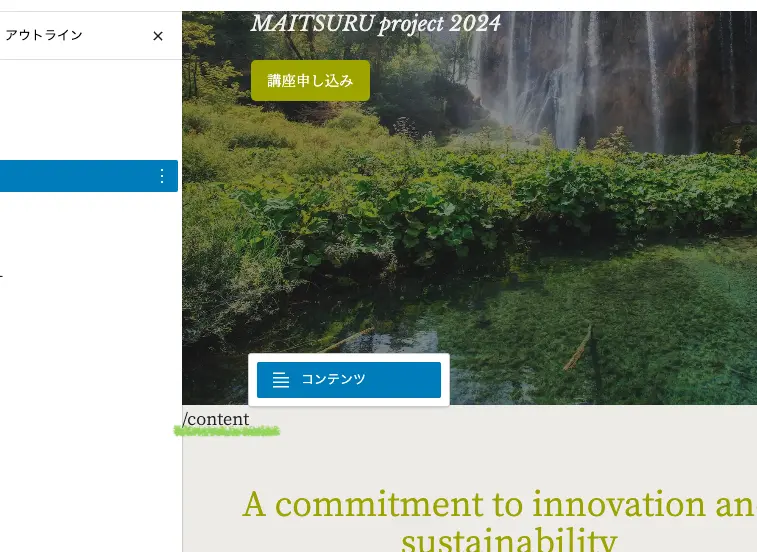The height and width of the screenshot is (552, 757).
Task: Click the green squiggle under /content
Action: (x=227, y=431)
